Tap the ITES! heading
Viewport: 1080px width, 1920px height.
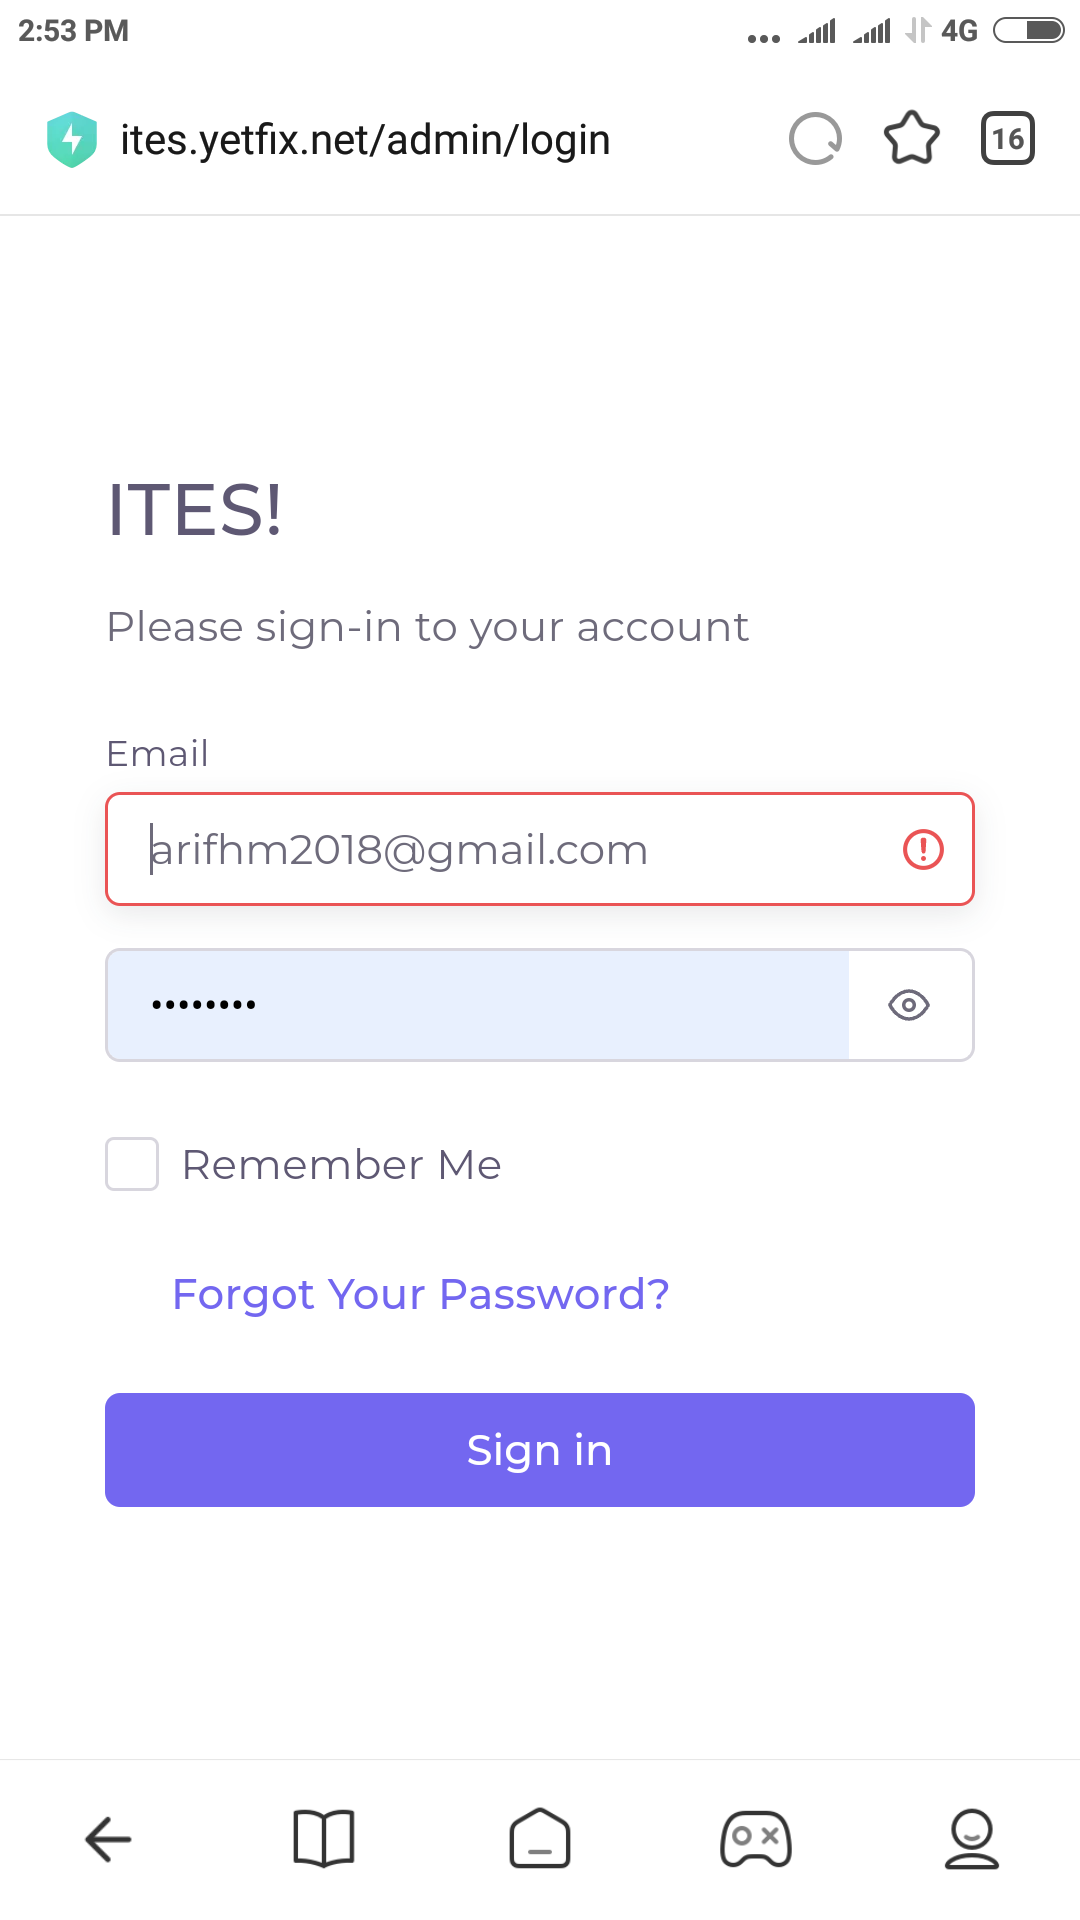[195, 510]
